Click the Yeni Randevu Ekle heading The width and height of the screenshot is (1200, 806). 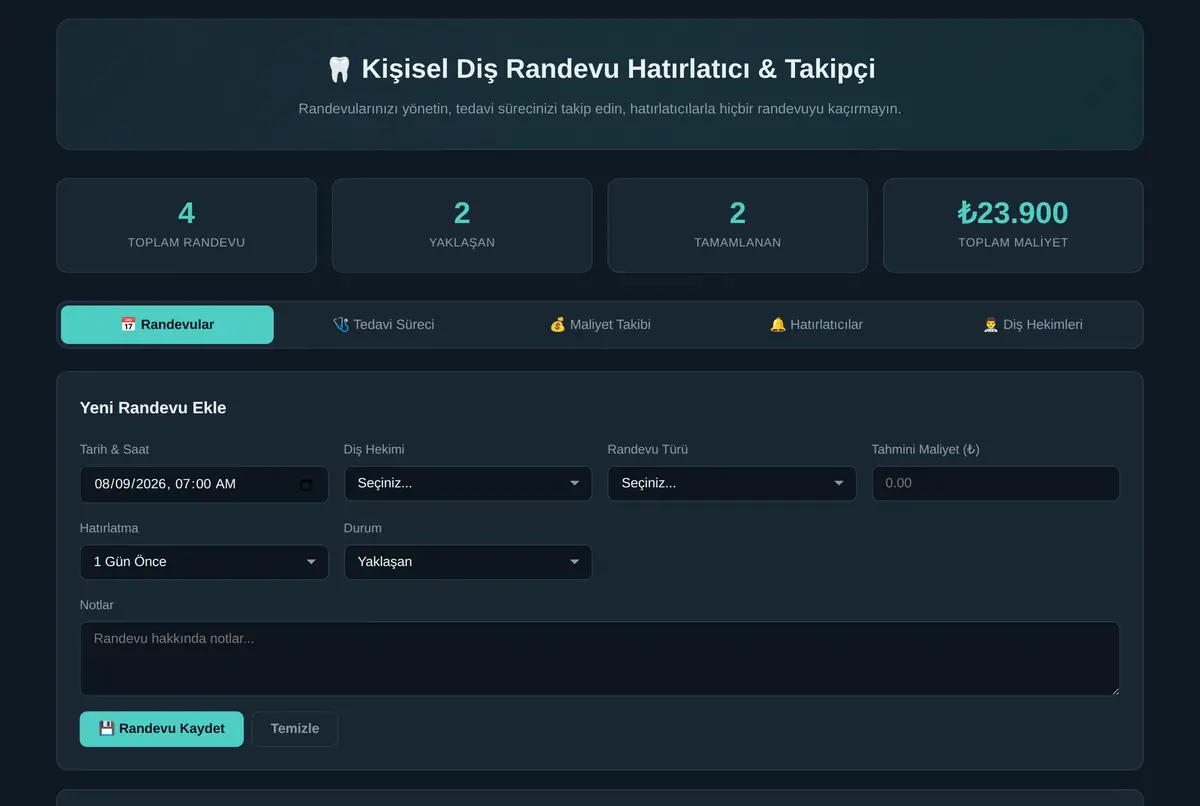[x=153, y=408]
